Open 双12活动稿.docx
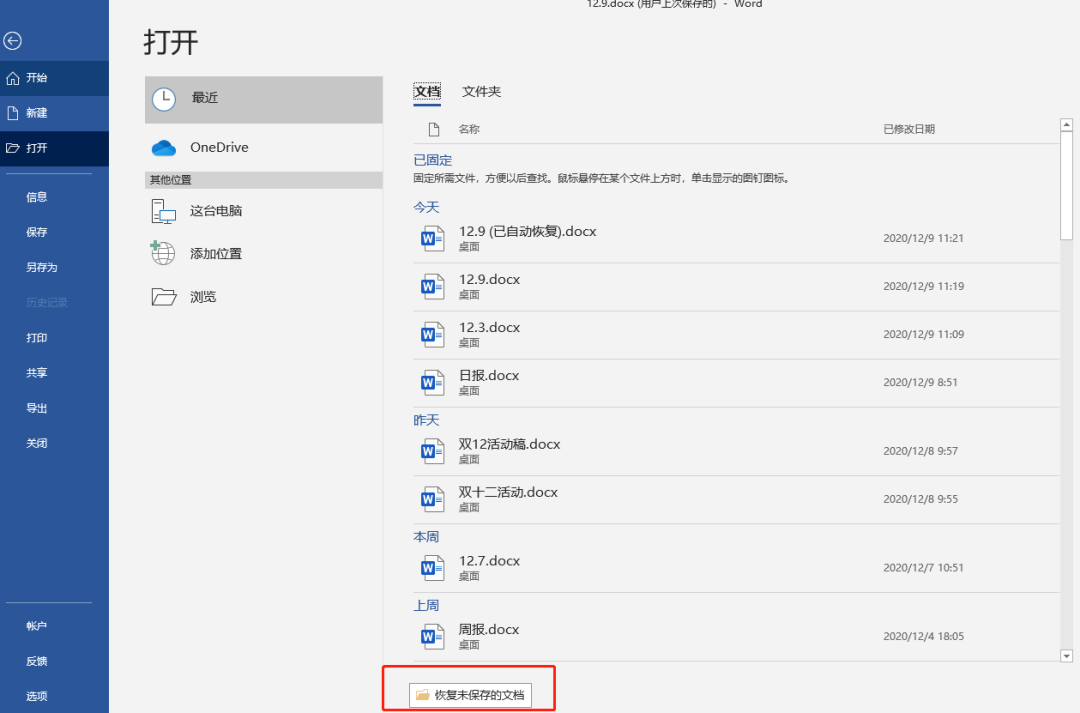Screen dimensions: 1080x713 coord(736,451)
